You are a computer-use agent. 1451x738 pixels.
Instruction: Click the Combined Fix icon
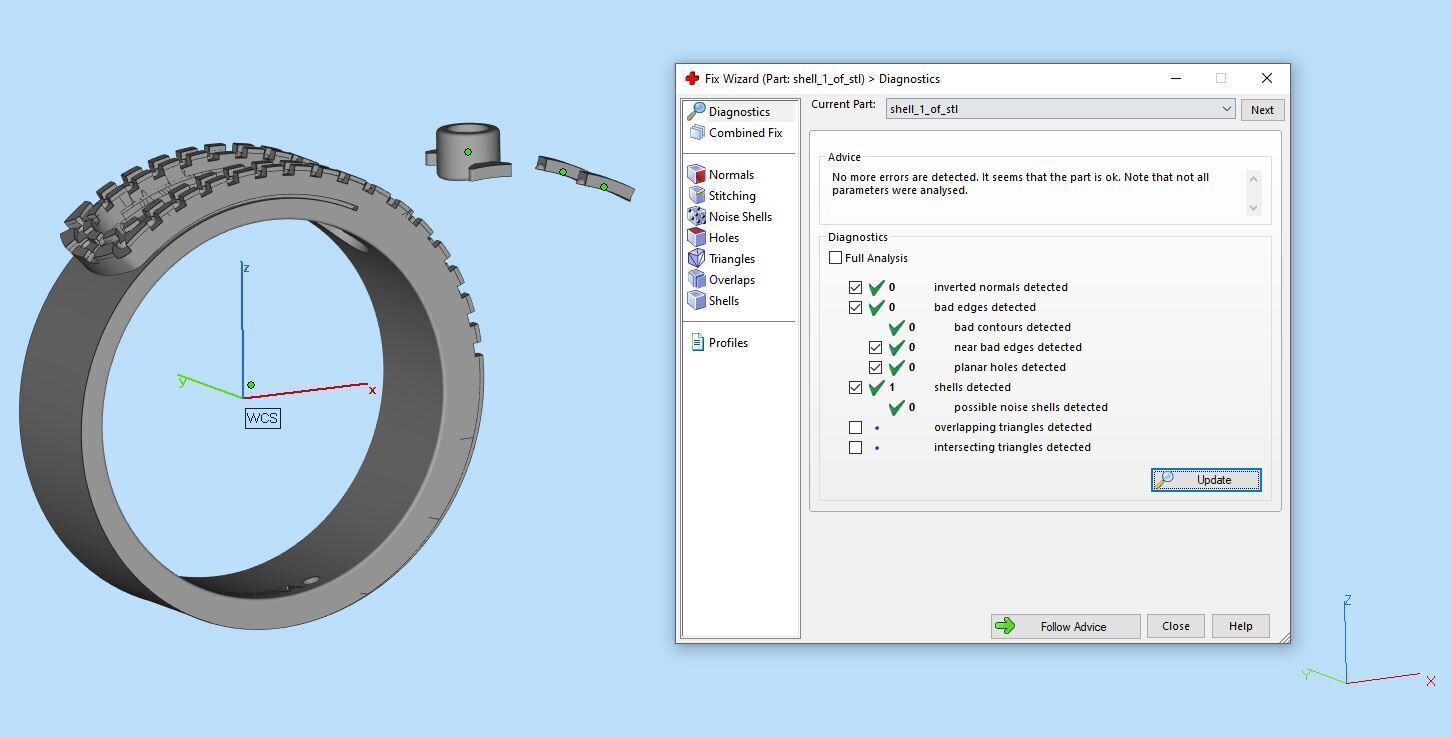(696, 132)
